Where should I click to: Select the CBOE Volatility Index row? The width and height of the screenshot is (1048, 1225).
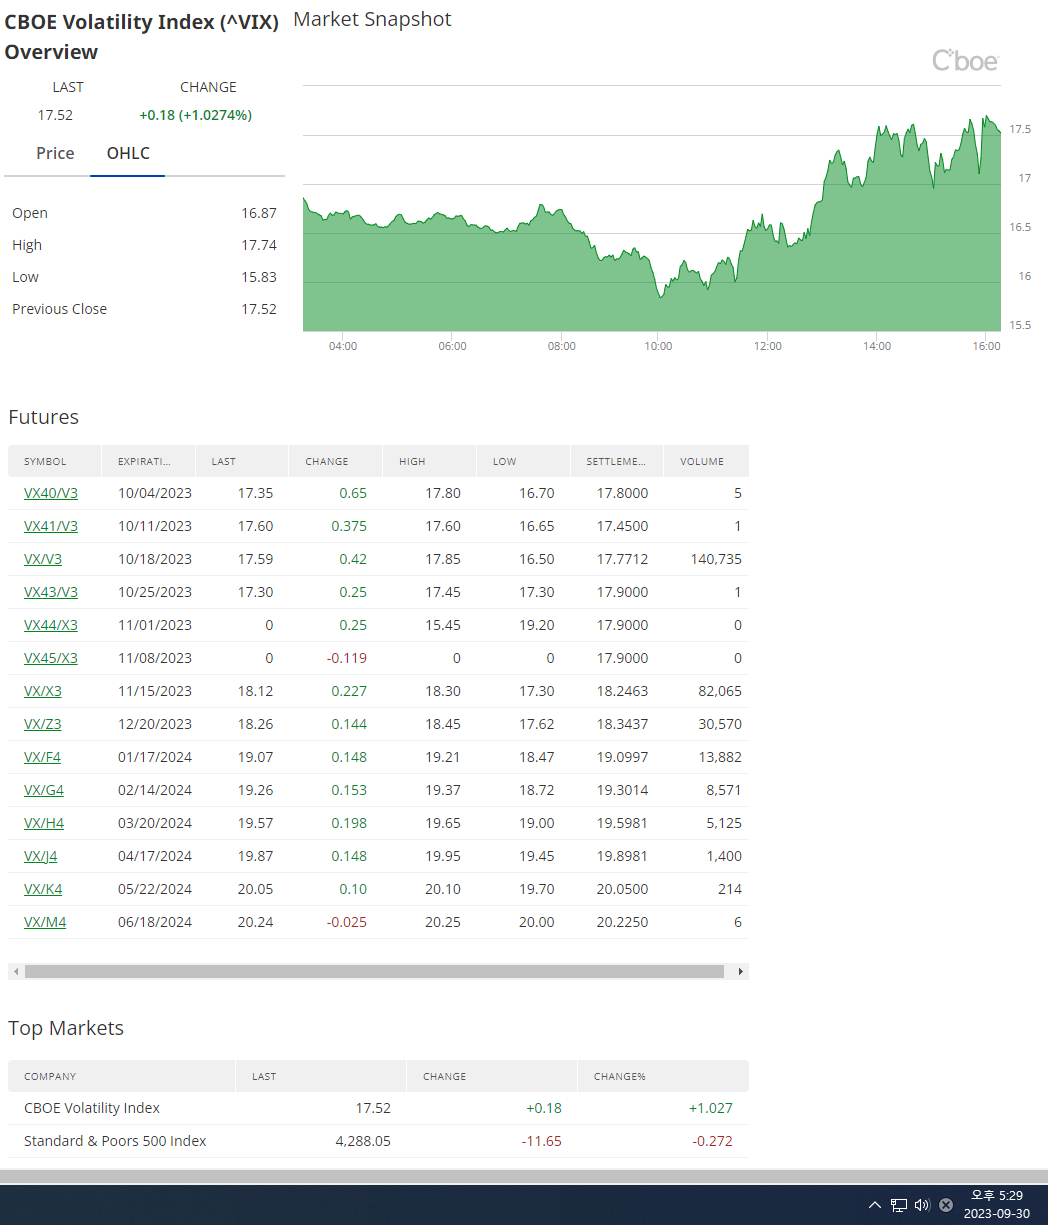coord(378,1108)
